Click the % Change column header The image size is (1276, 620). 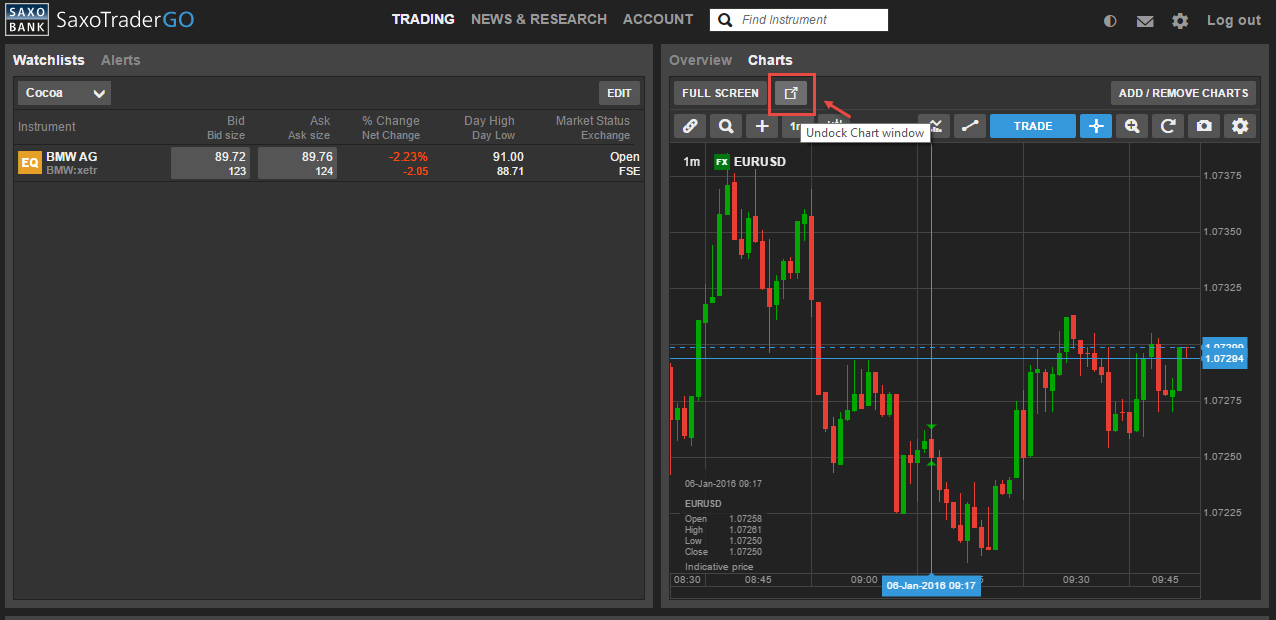click(x=391, y=121)
